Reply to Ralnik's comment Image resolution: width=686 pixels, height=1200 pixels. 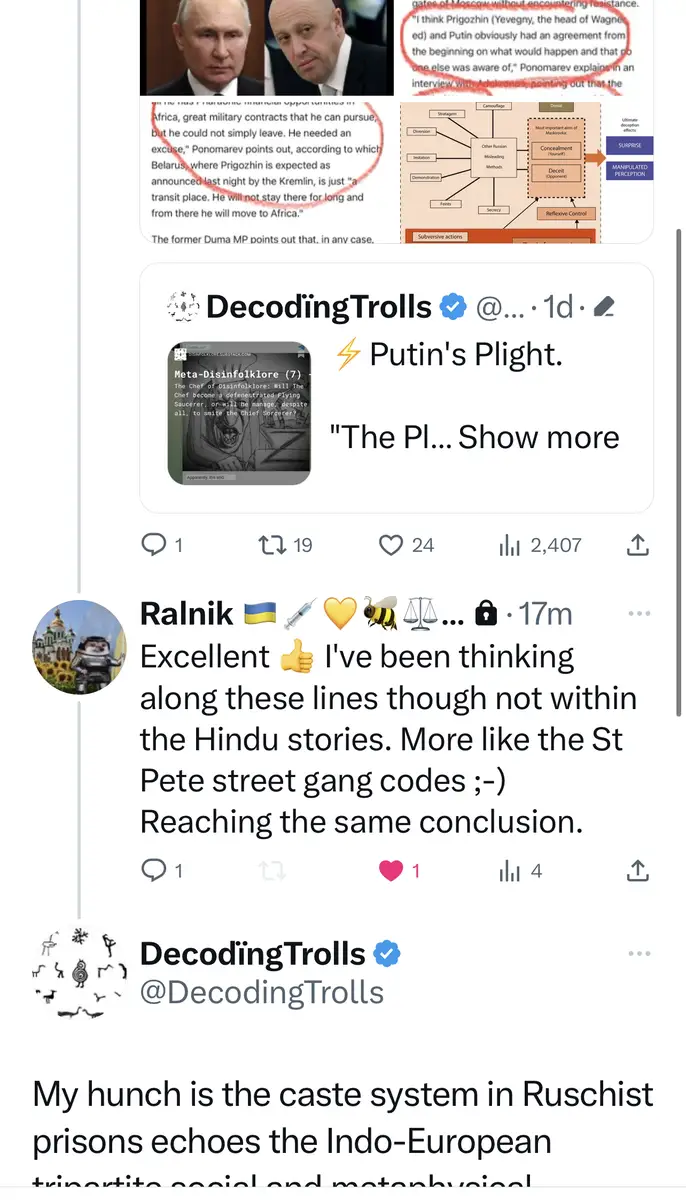coord(153,871)
